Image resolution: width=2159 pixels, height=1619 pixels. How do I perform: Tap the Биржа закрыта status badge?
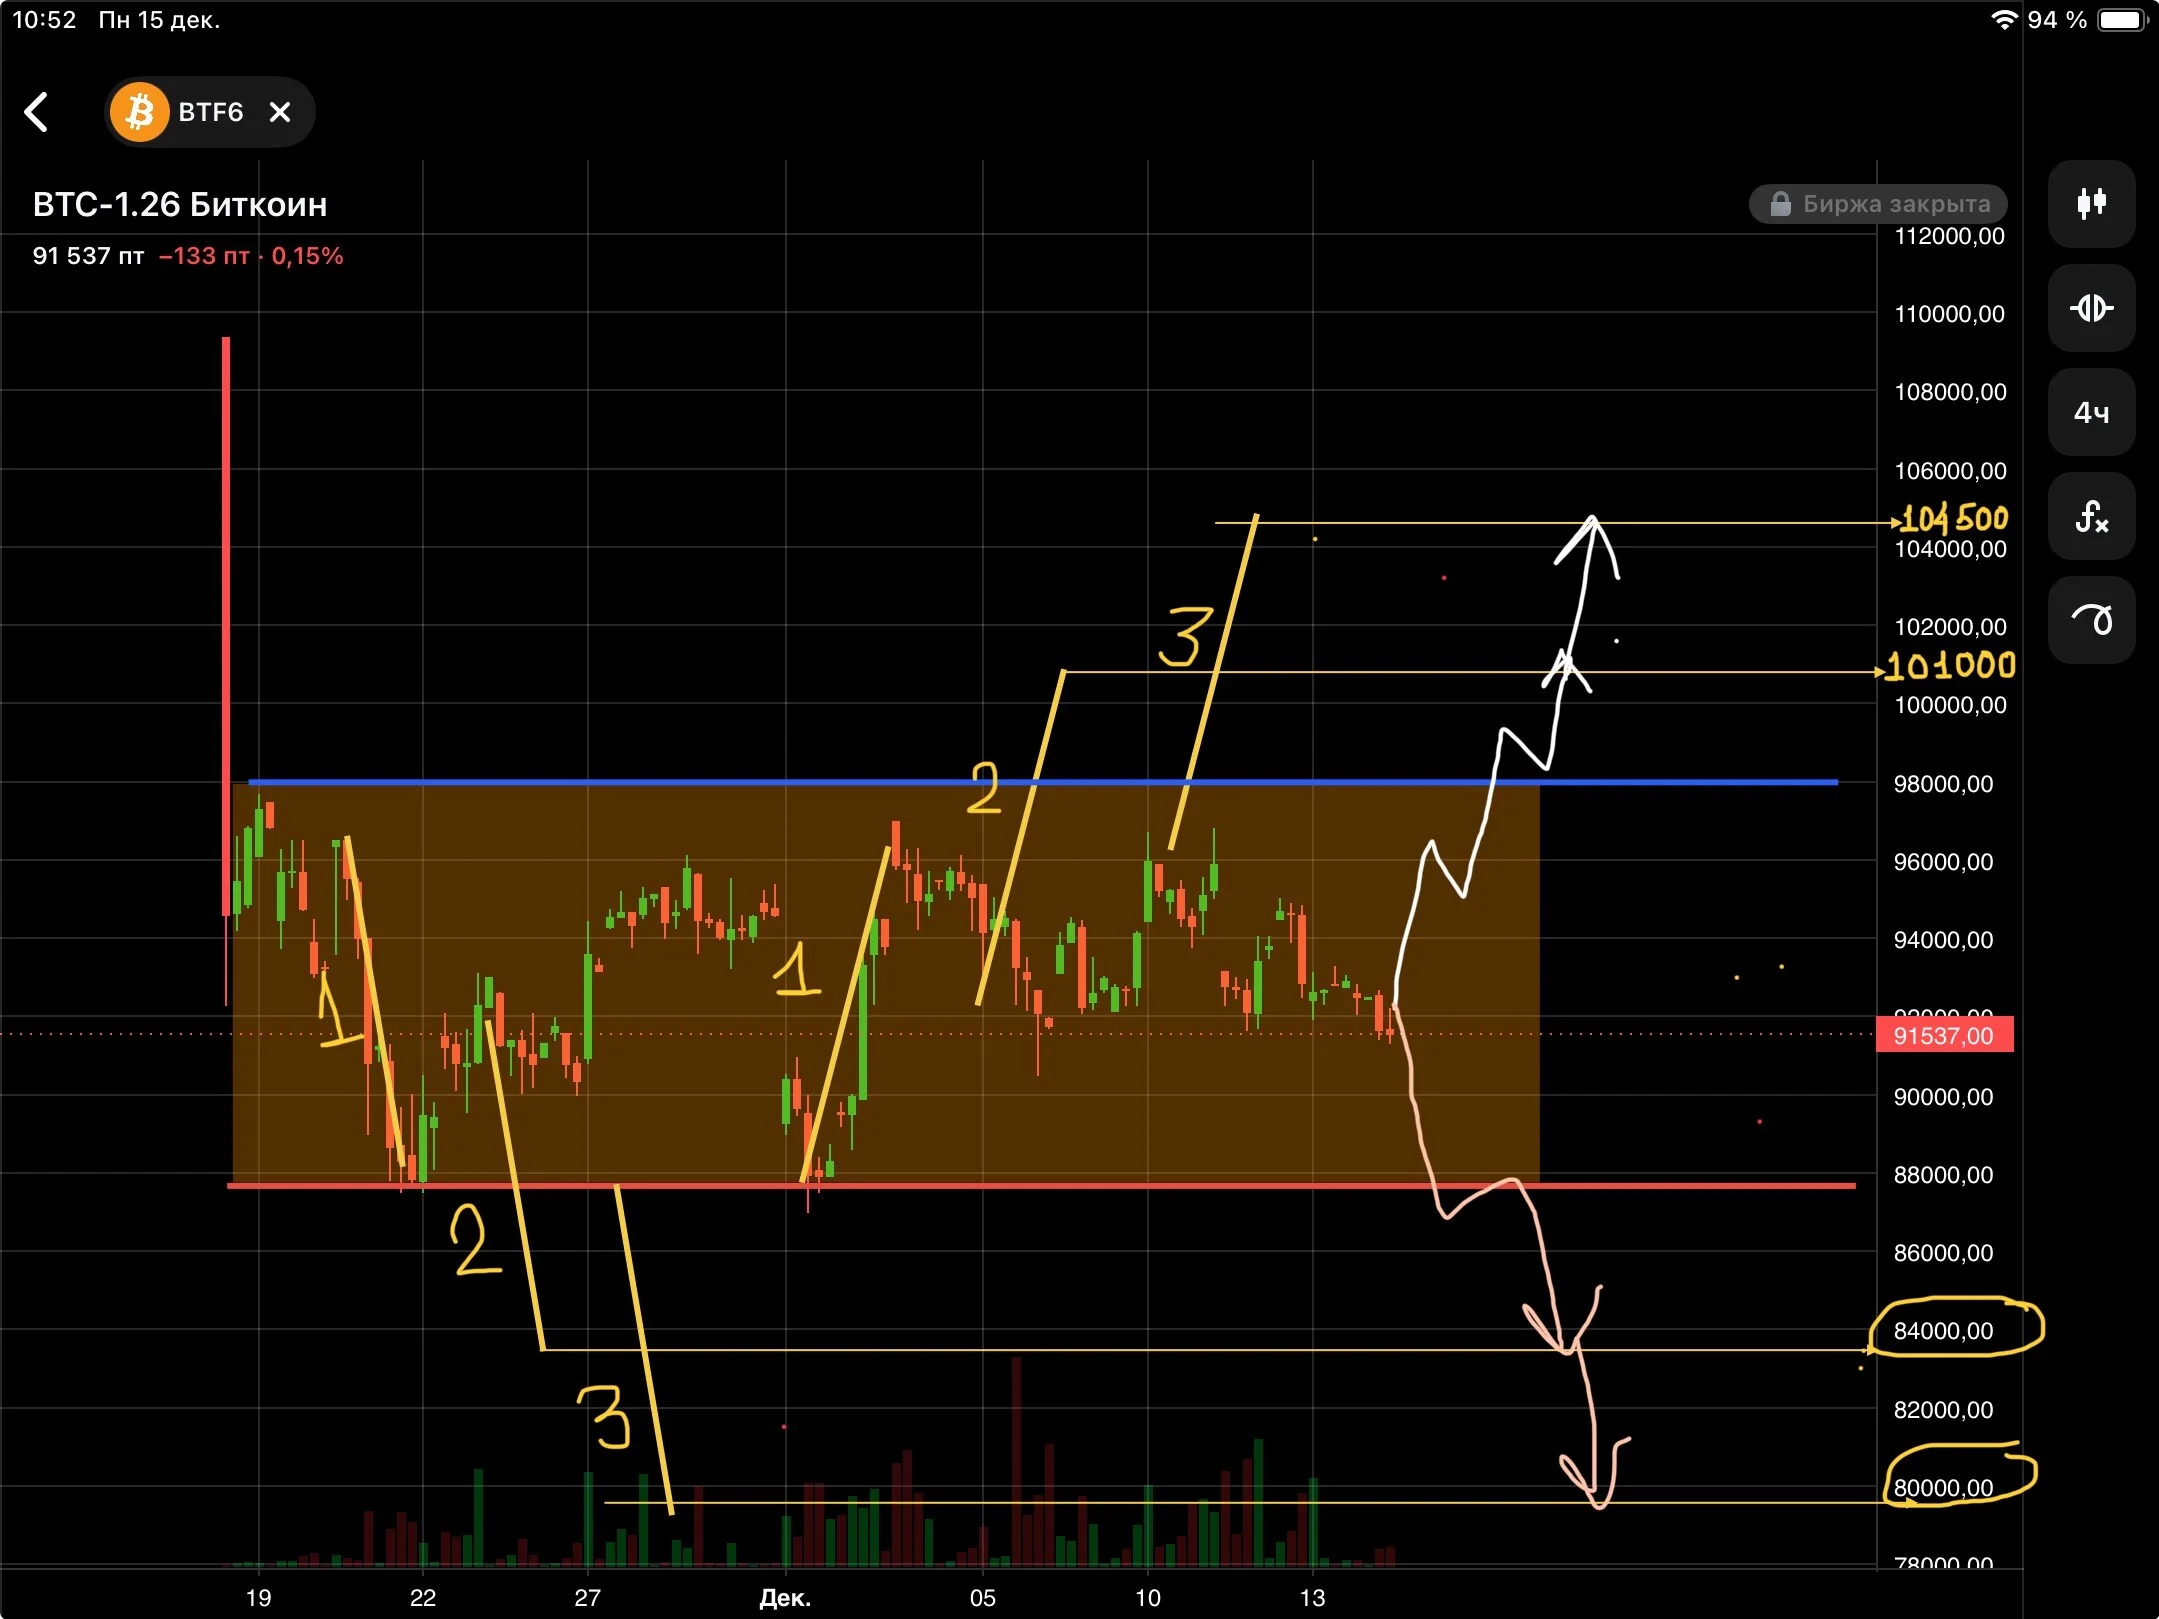click(1878, 204)
